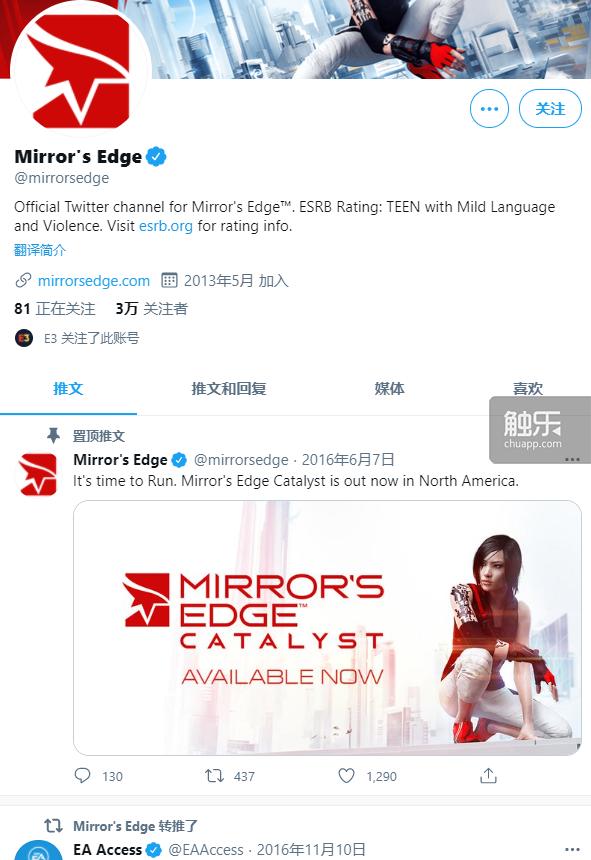Open the Mirror's Edge profile avatar

point(81,68)
